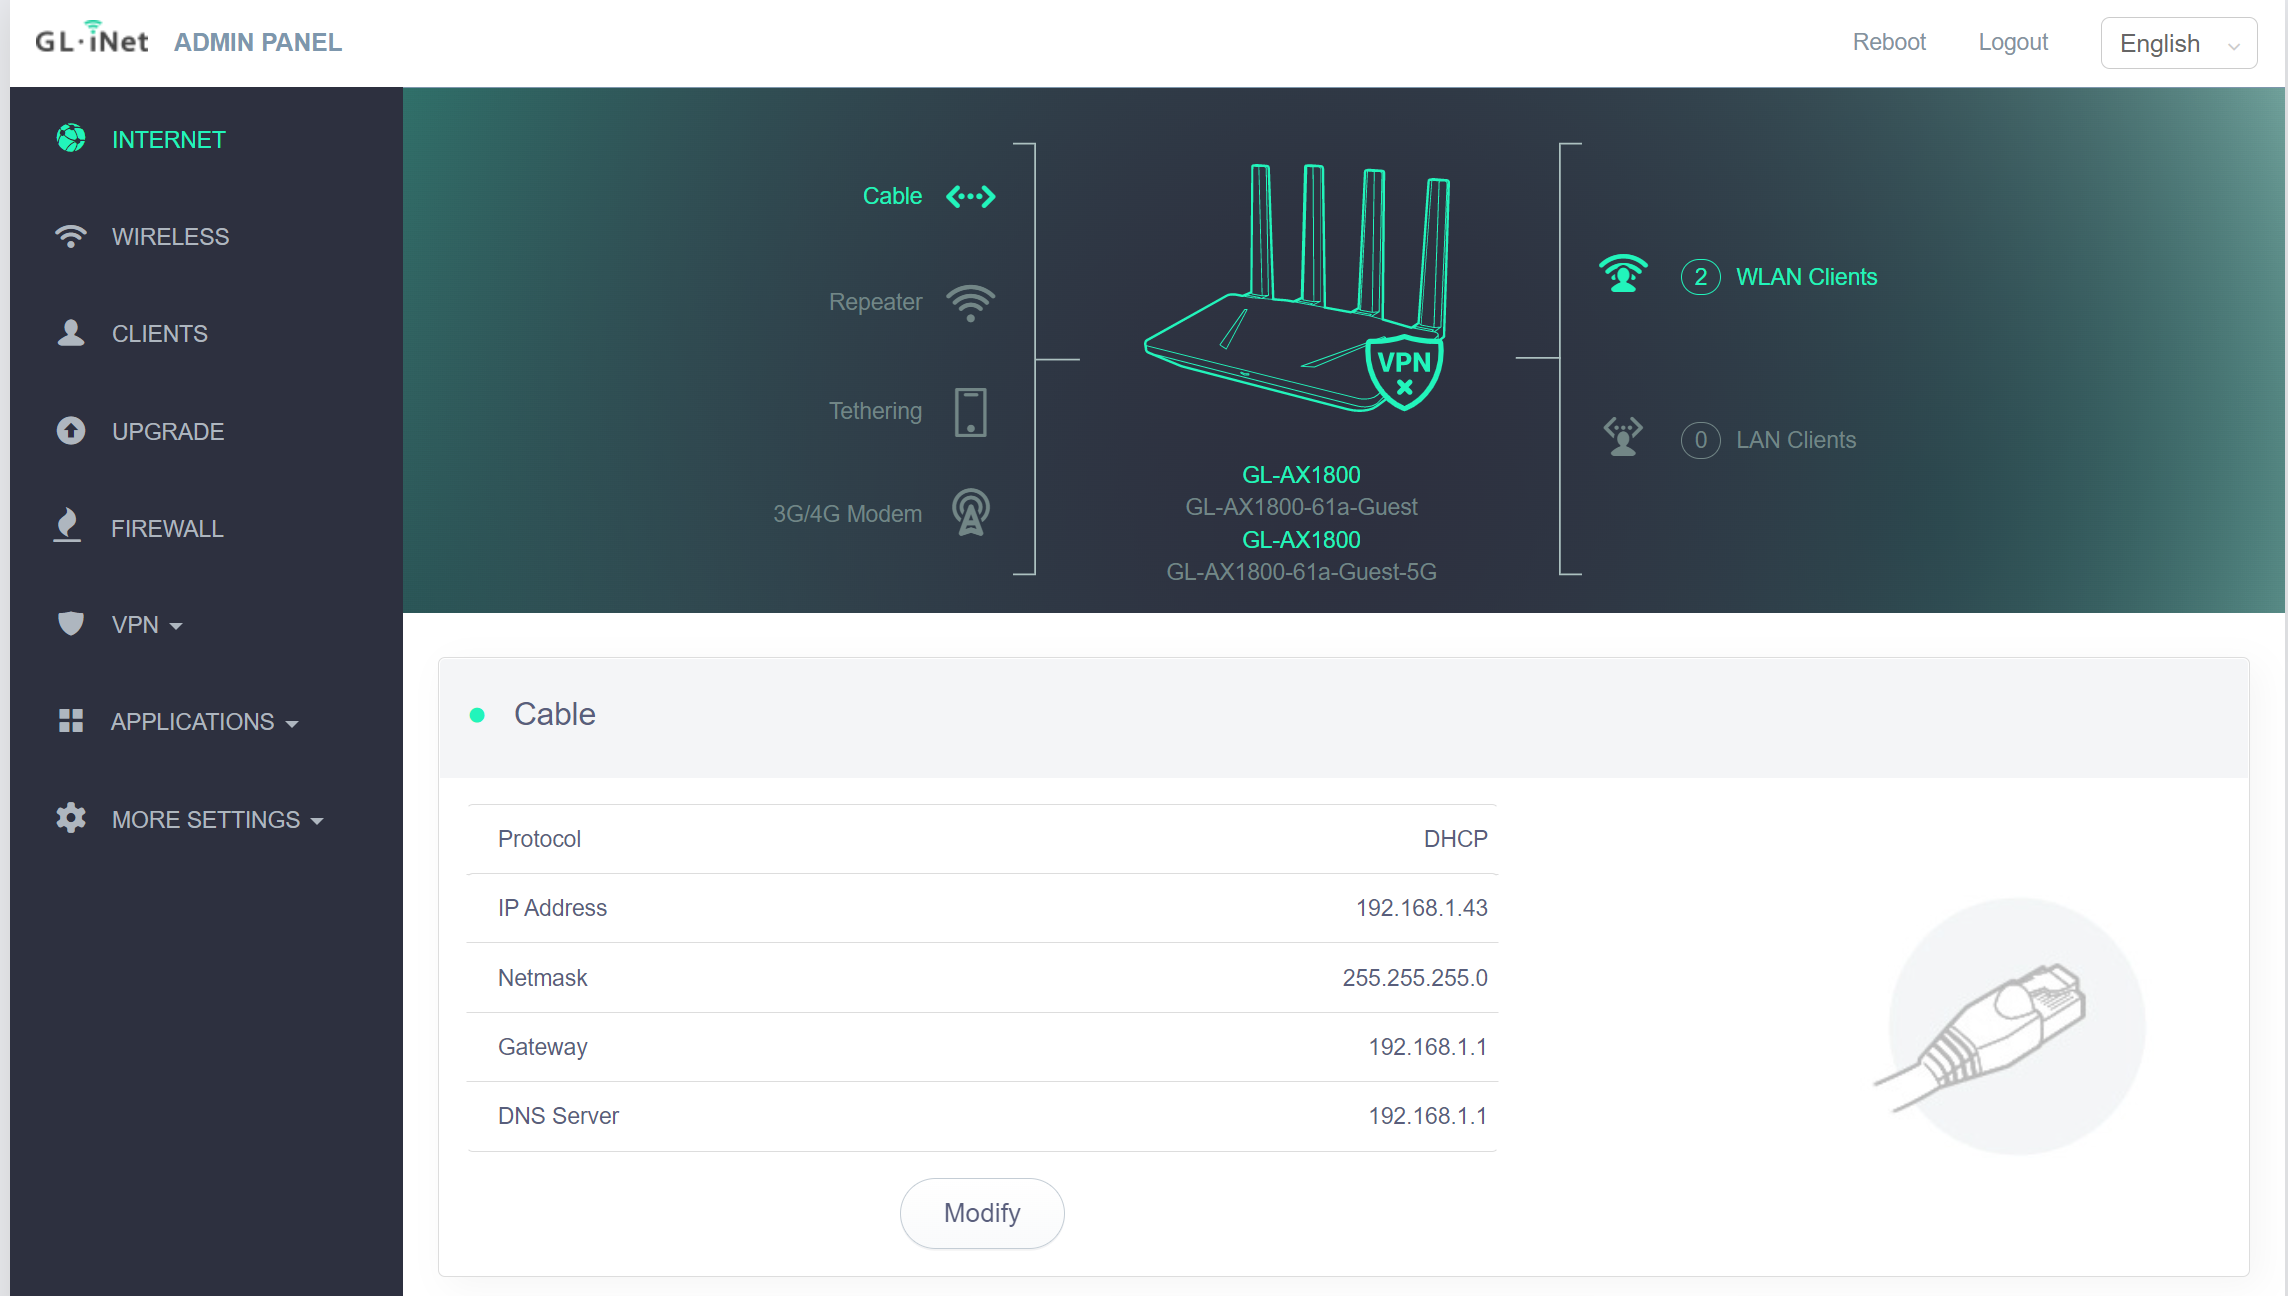This screenshot has height=1296, width=2288.
Task: Click the Cable section heading
Action: click(555, 714)
